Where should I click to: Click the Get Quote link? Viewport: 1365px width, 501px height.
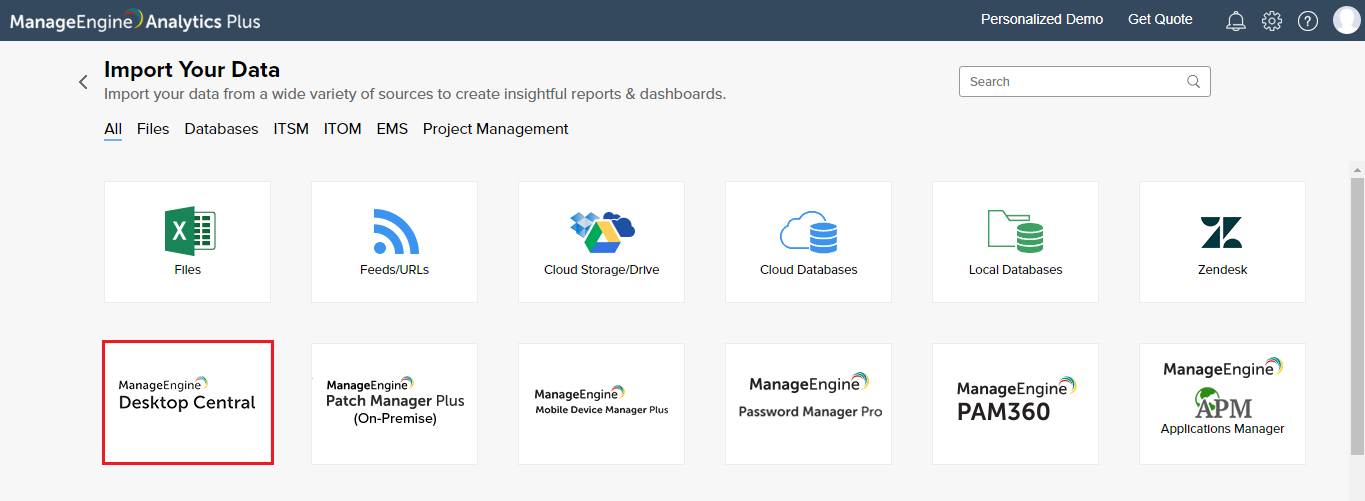[x=1160, y=19]
